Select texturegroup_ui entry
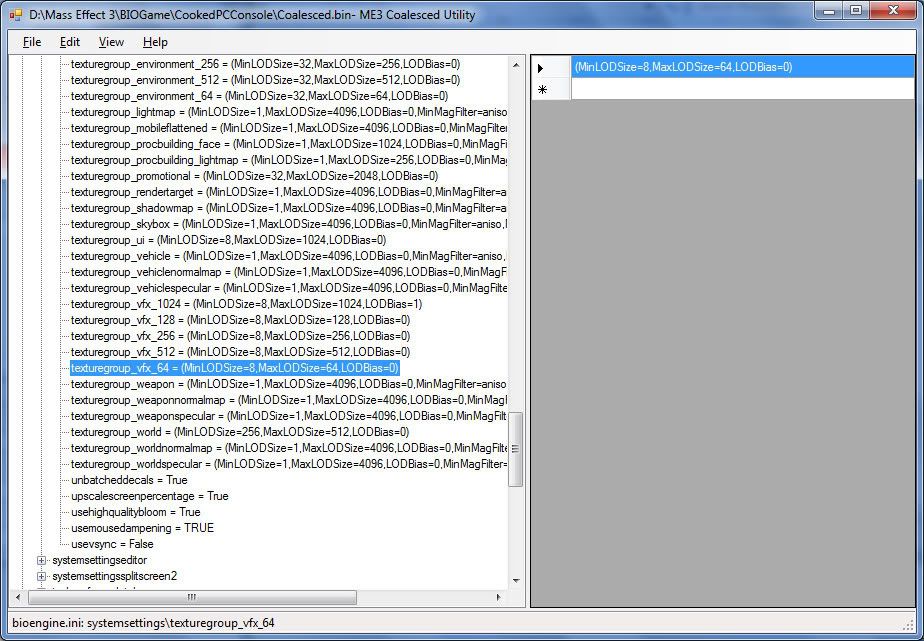Viewport: 924px width, 641px height. pyautogui.click(x=229, y=240)
